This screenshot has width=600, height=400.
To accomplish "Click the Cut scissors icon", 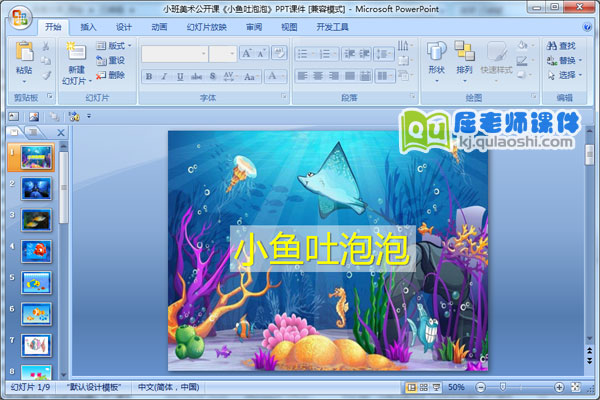I will 46,46.
